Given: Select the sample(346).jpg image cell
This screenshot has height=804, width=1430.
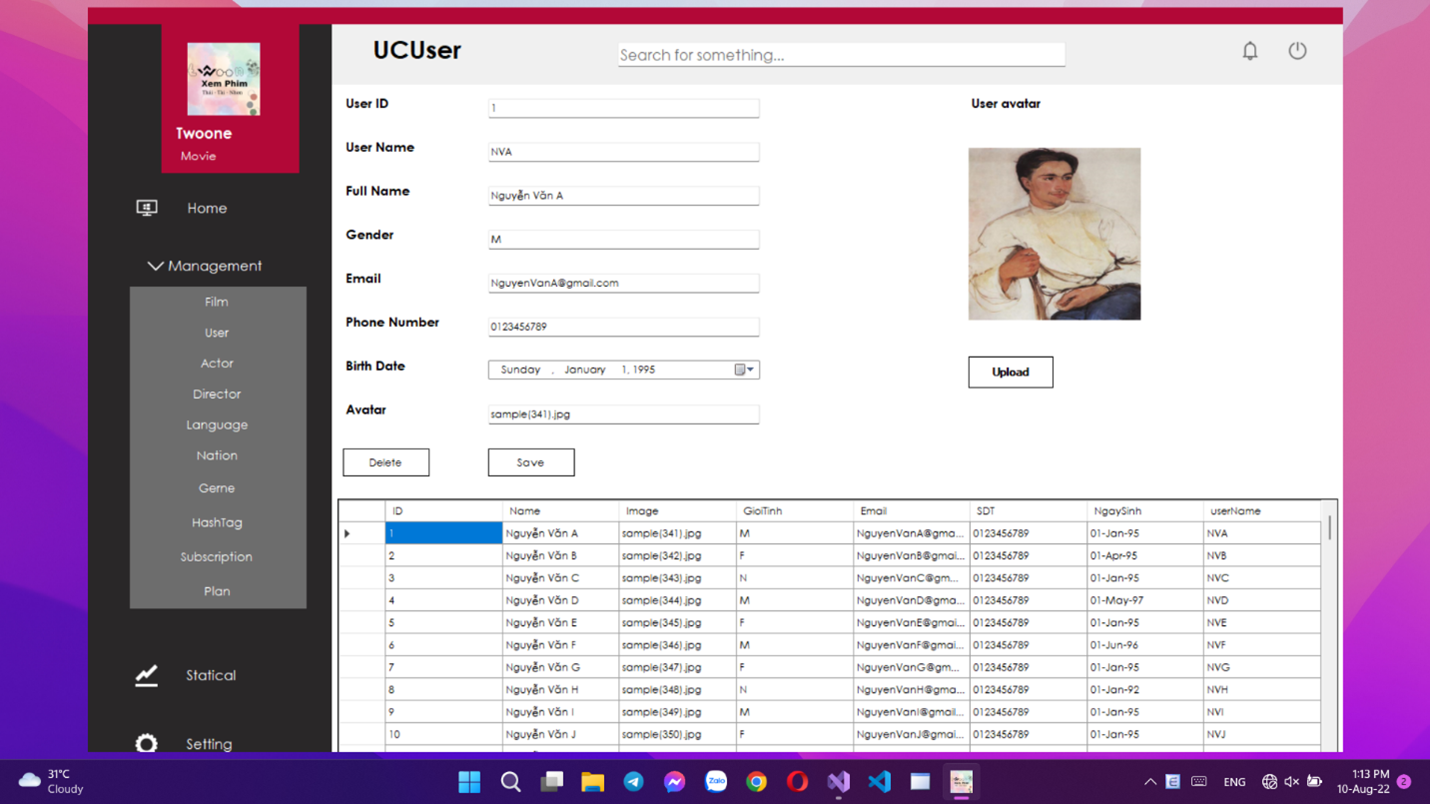Looking at the screenshot, I should [677, 645].
